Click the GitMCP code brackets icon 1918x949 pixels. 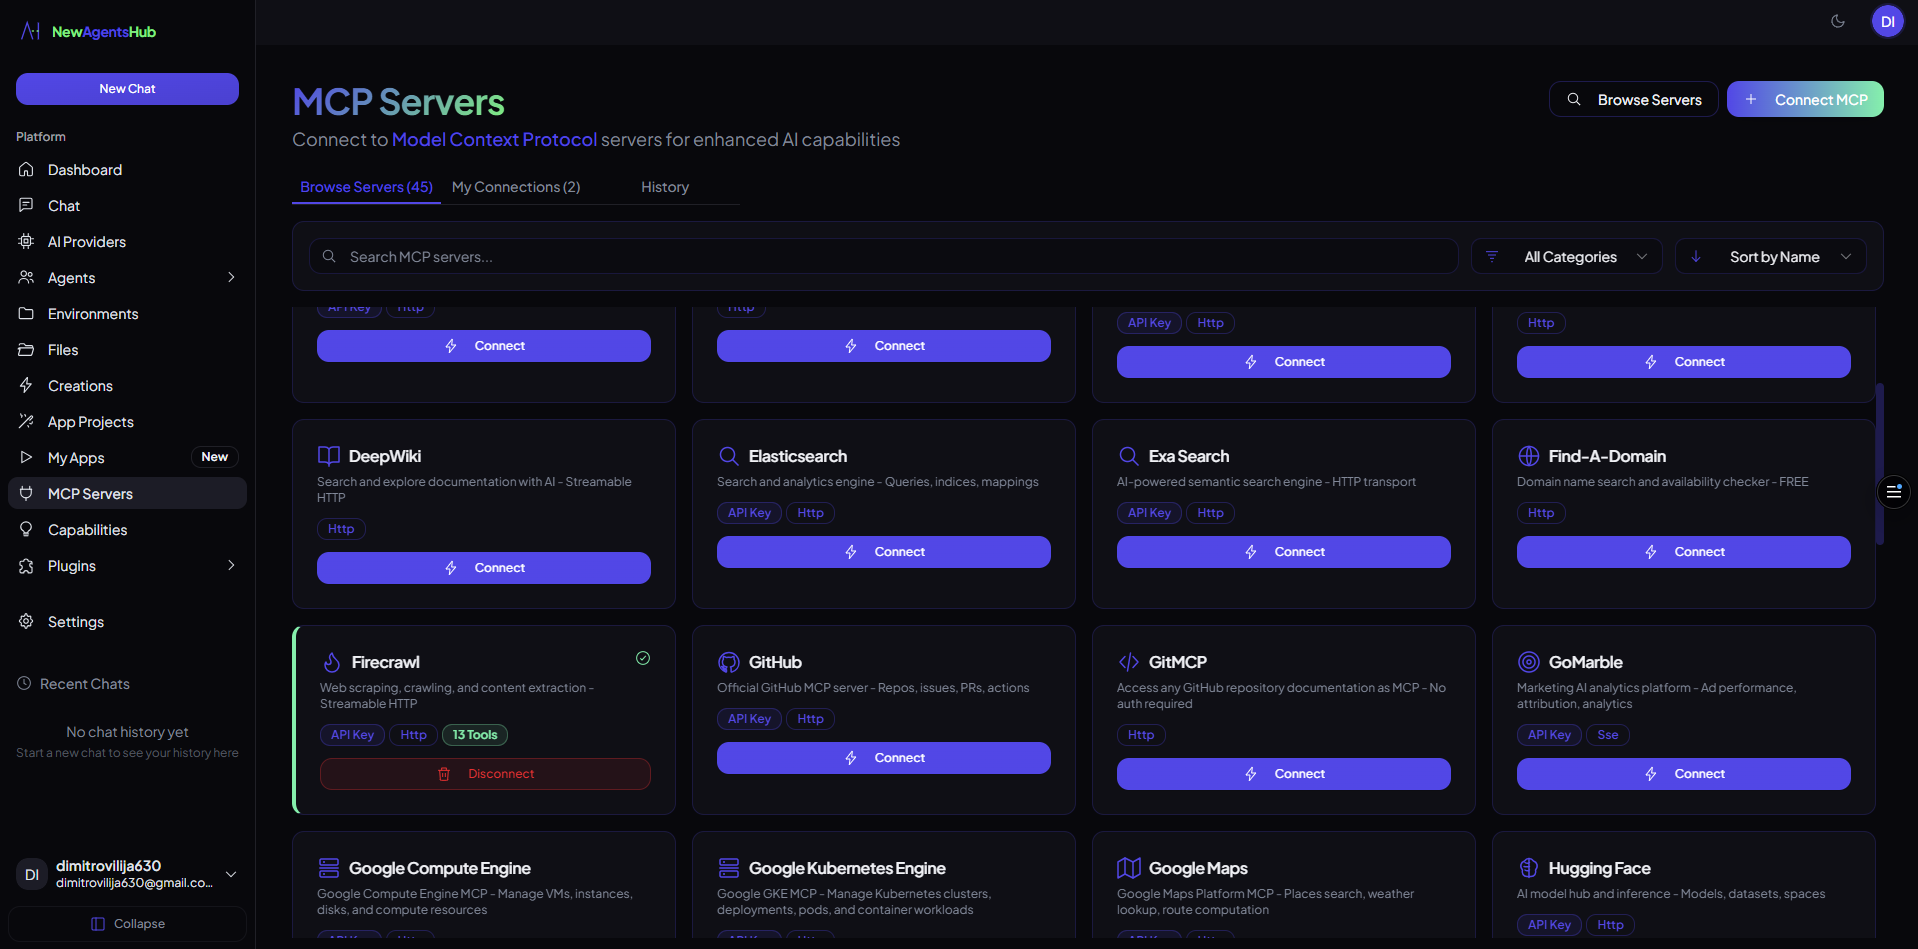pos(1129,662)
